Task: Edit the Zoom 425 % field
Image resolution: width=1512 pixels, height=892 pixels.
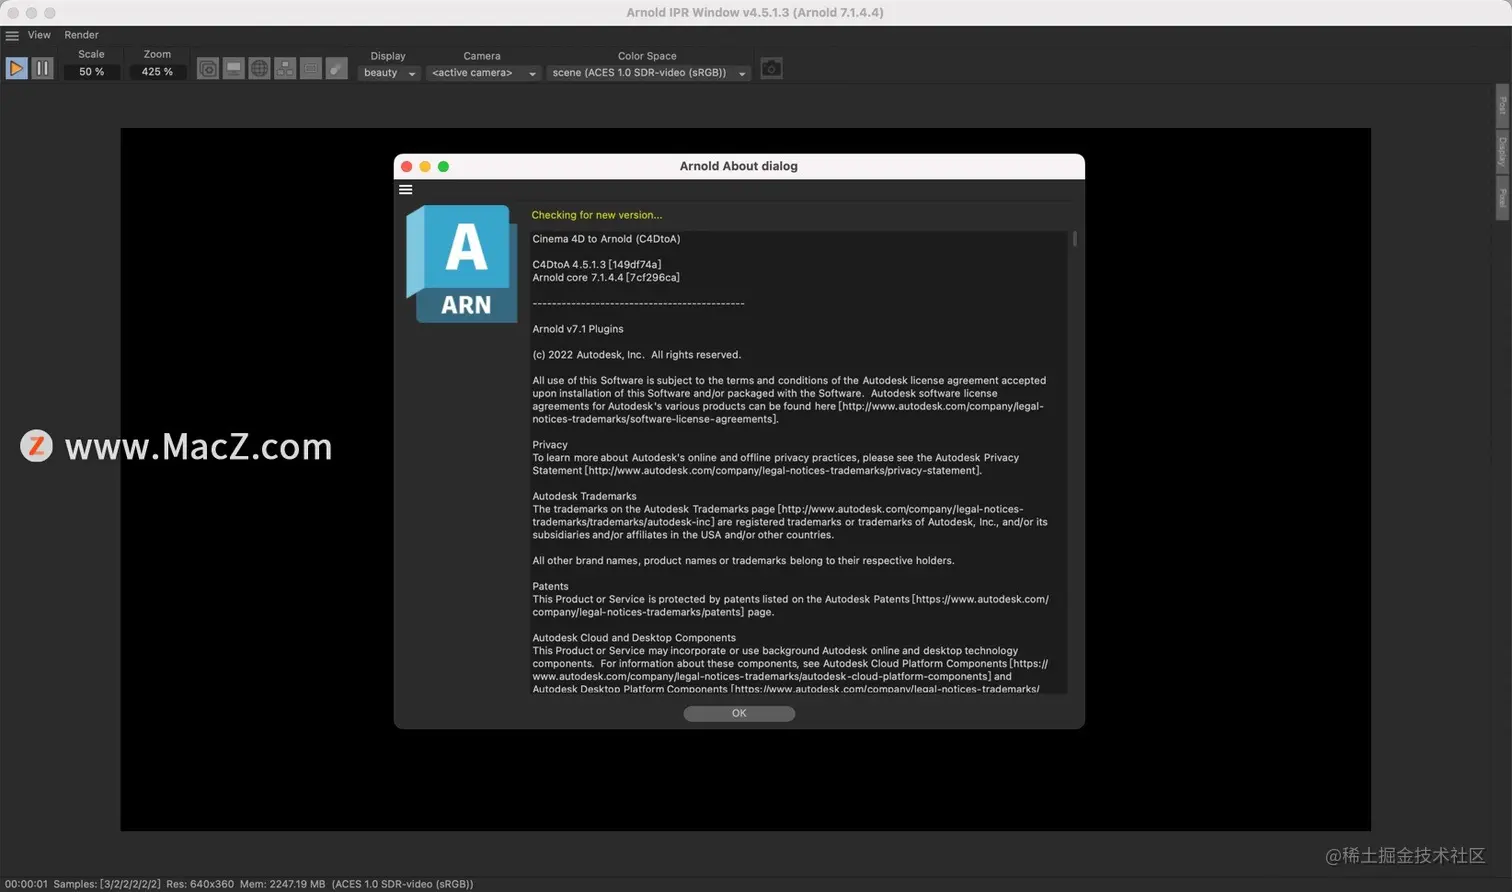Action: click(x=157, y=72)
